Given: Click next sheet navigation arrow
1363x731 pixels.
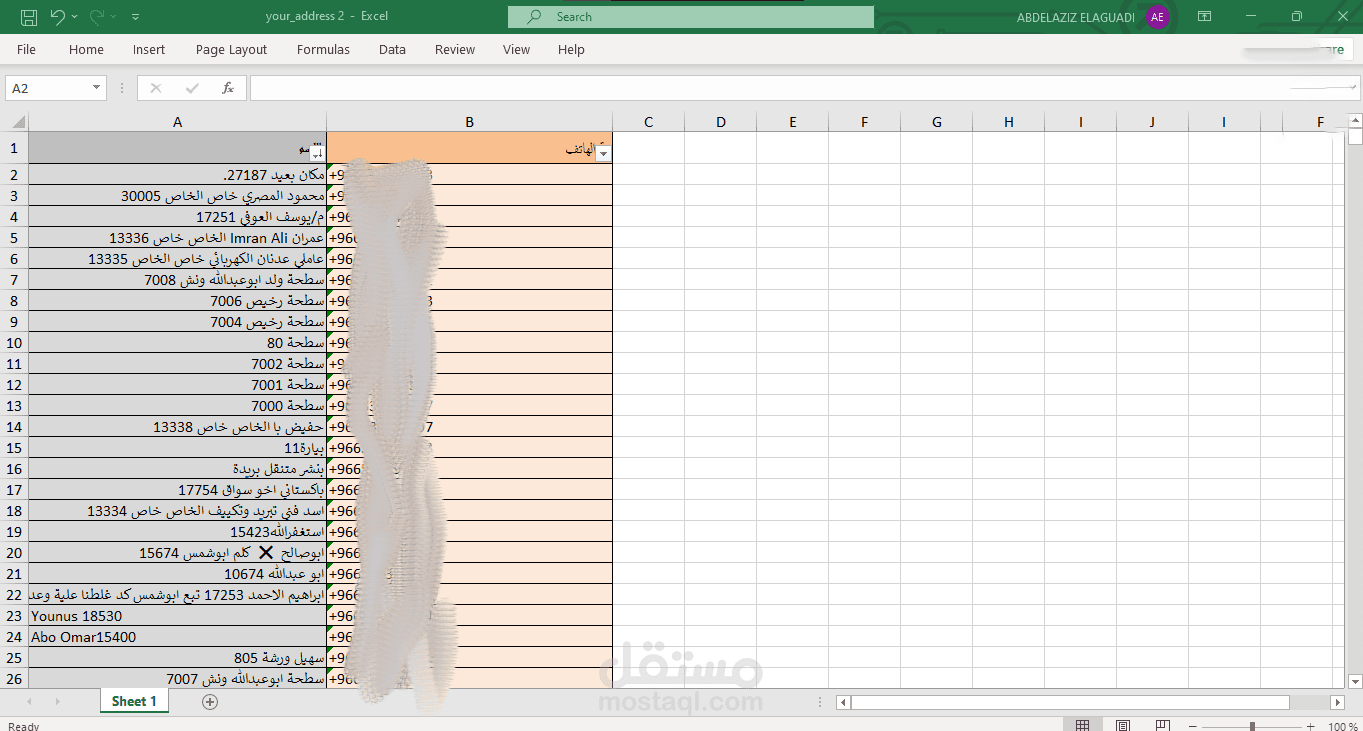Looking at the screenshot, I should point(56,702).
